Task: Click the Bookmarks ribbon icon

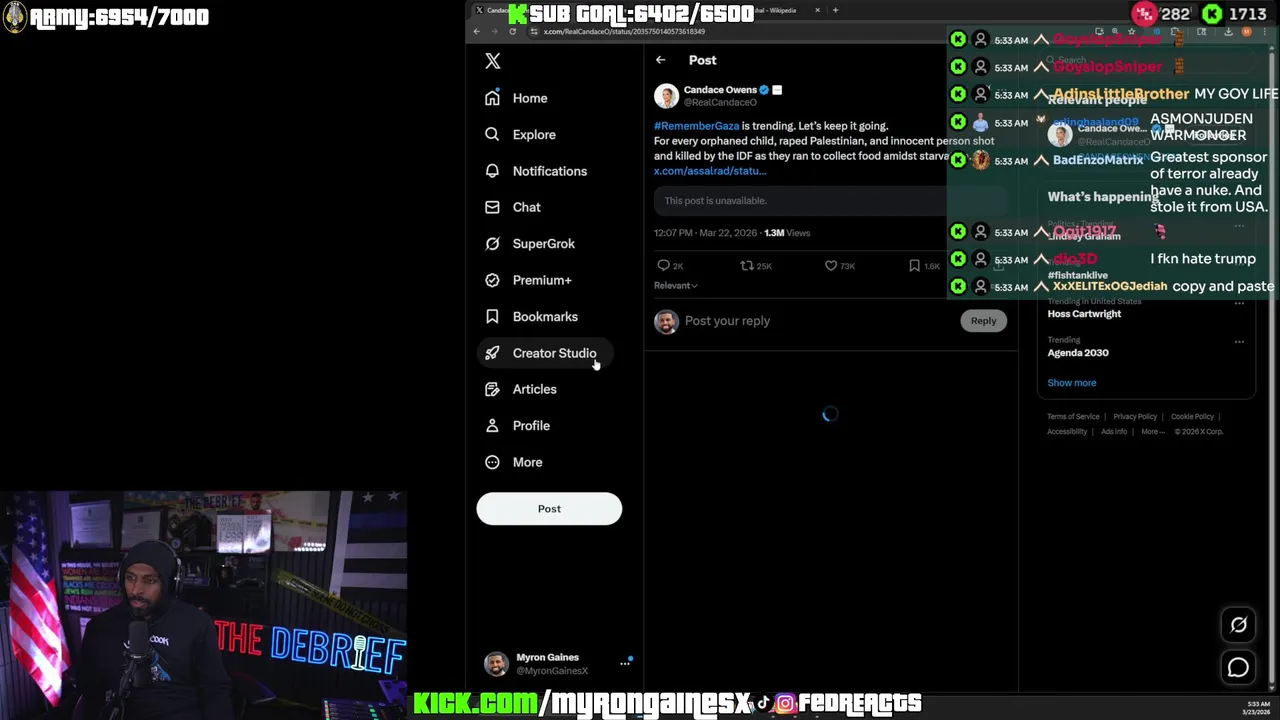Action: 492,316
